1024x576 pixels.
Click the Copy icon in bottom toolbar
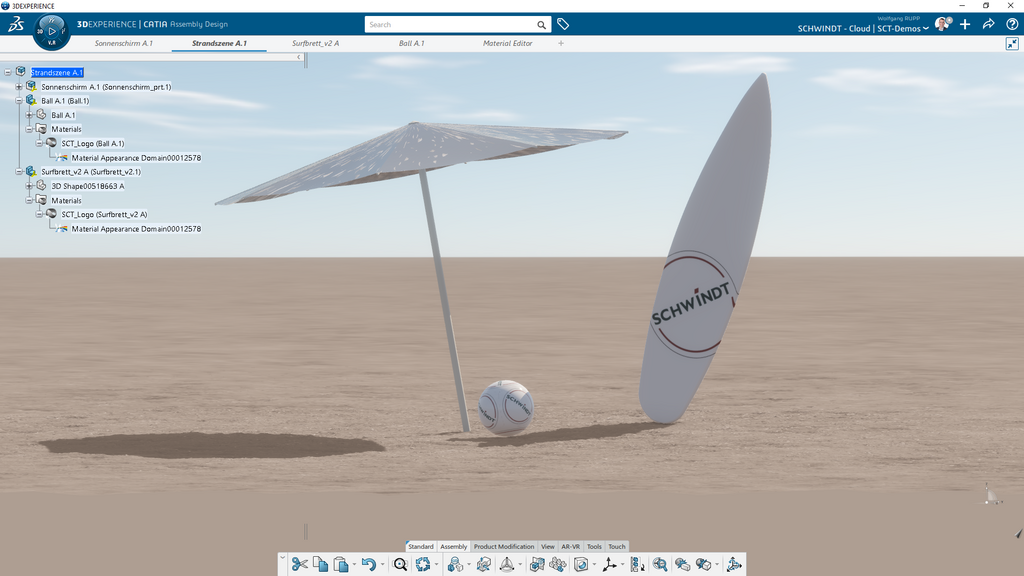[320, 564]
